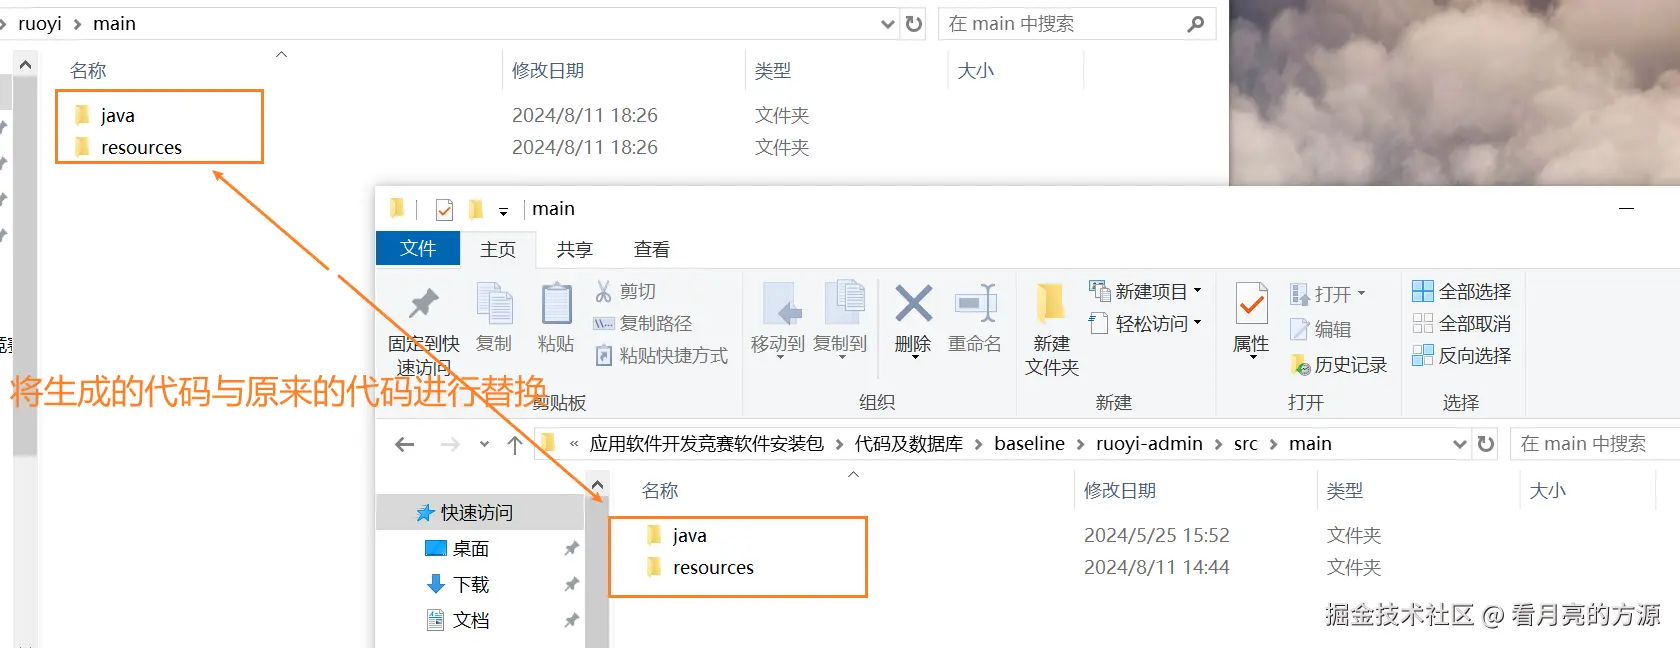Click new folder icon in title bar
Image resolution: width=1680 pixels, height=648 pixels.
pyautogui.click(x=476, y=208)
